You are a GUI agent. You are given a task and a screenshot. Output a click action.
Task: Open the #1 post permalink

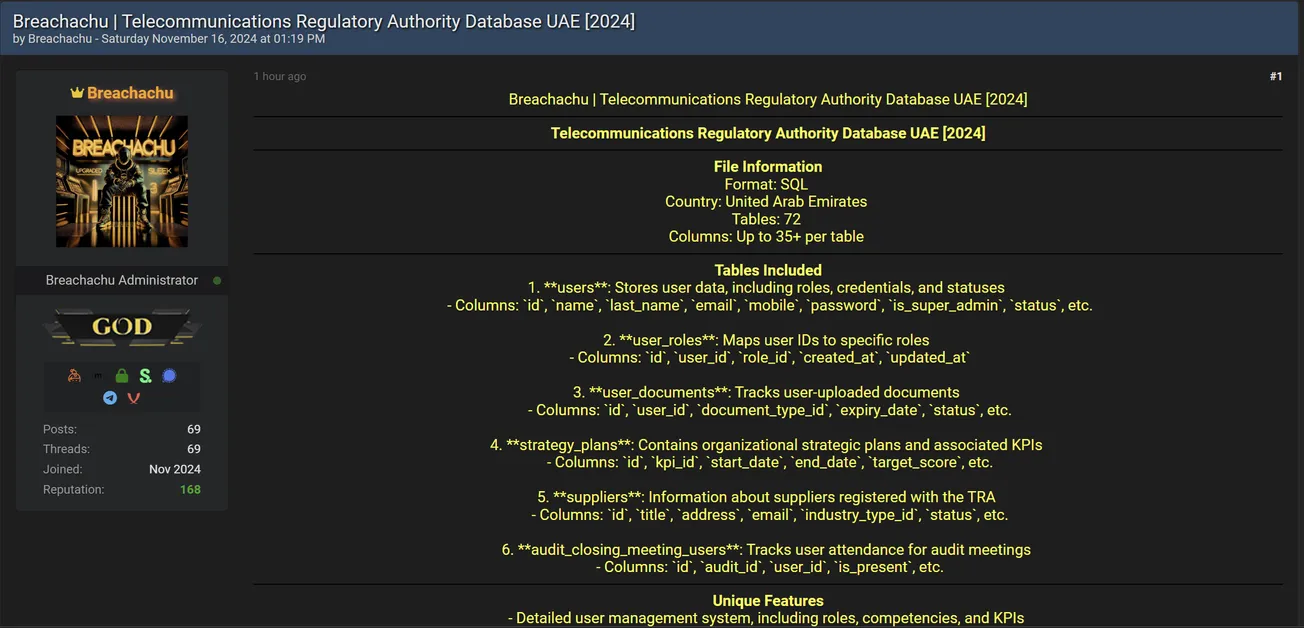1276,75
